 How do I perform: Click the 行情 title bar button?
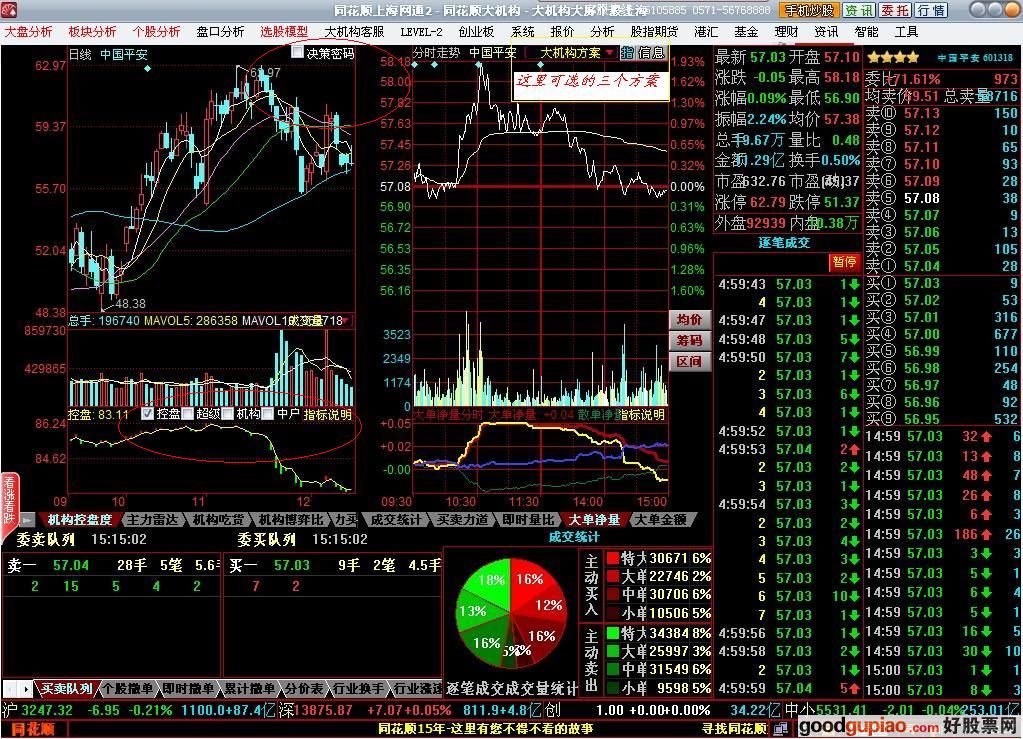tap(931, 10)
